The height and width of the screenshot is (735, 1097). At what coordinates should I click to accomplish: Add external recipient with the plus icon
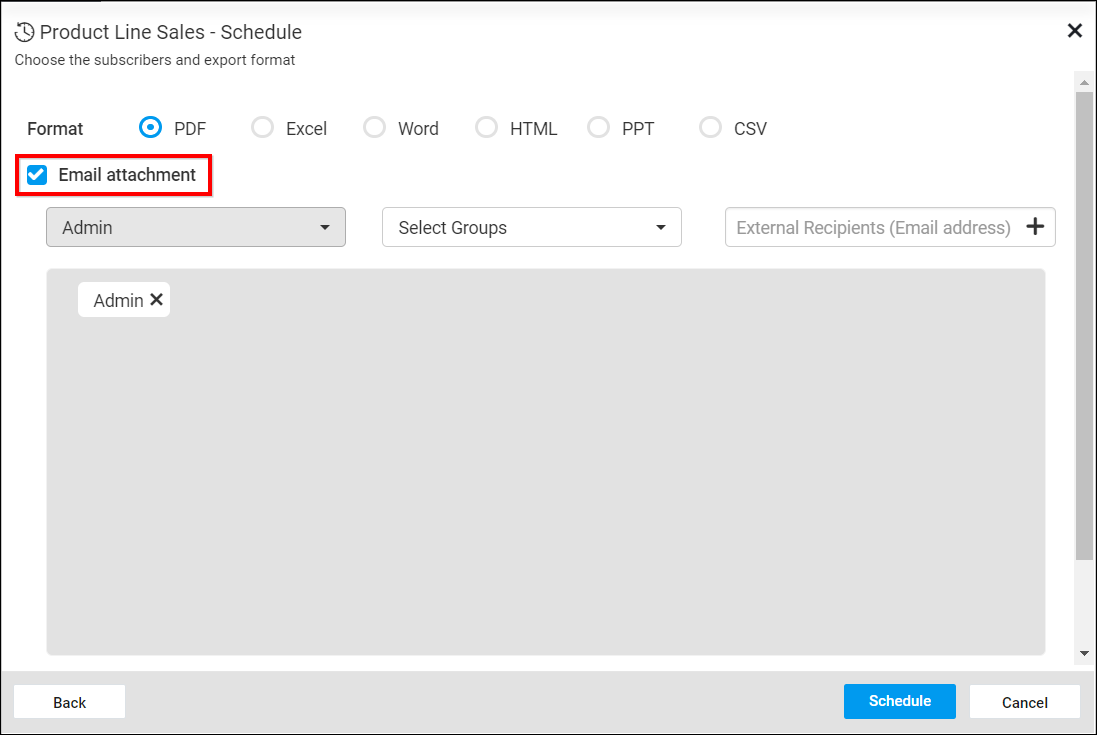click(x=1035, y=227)
